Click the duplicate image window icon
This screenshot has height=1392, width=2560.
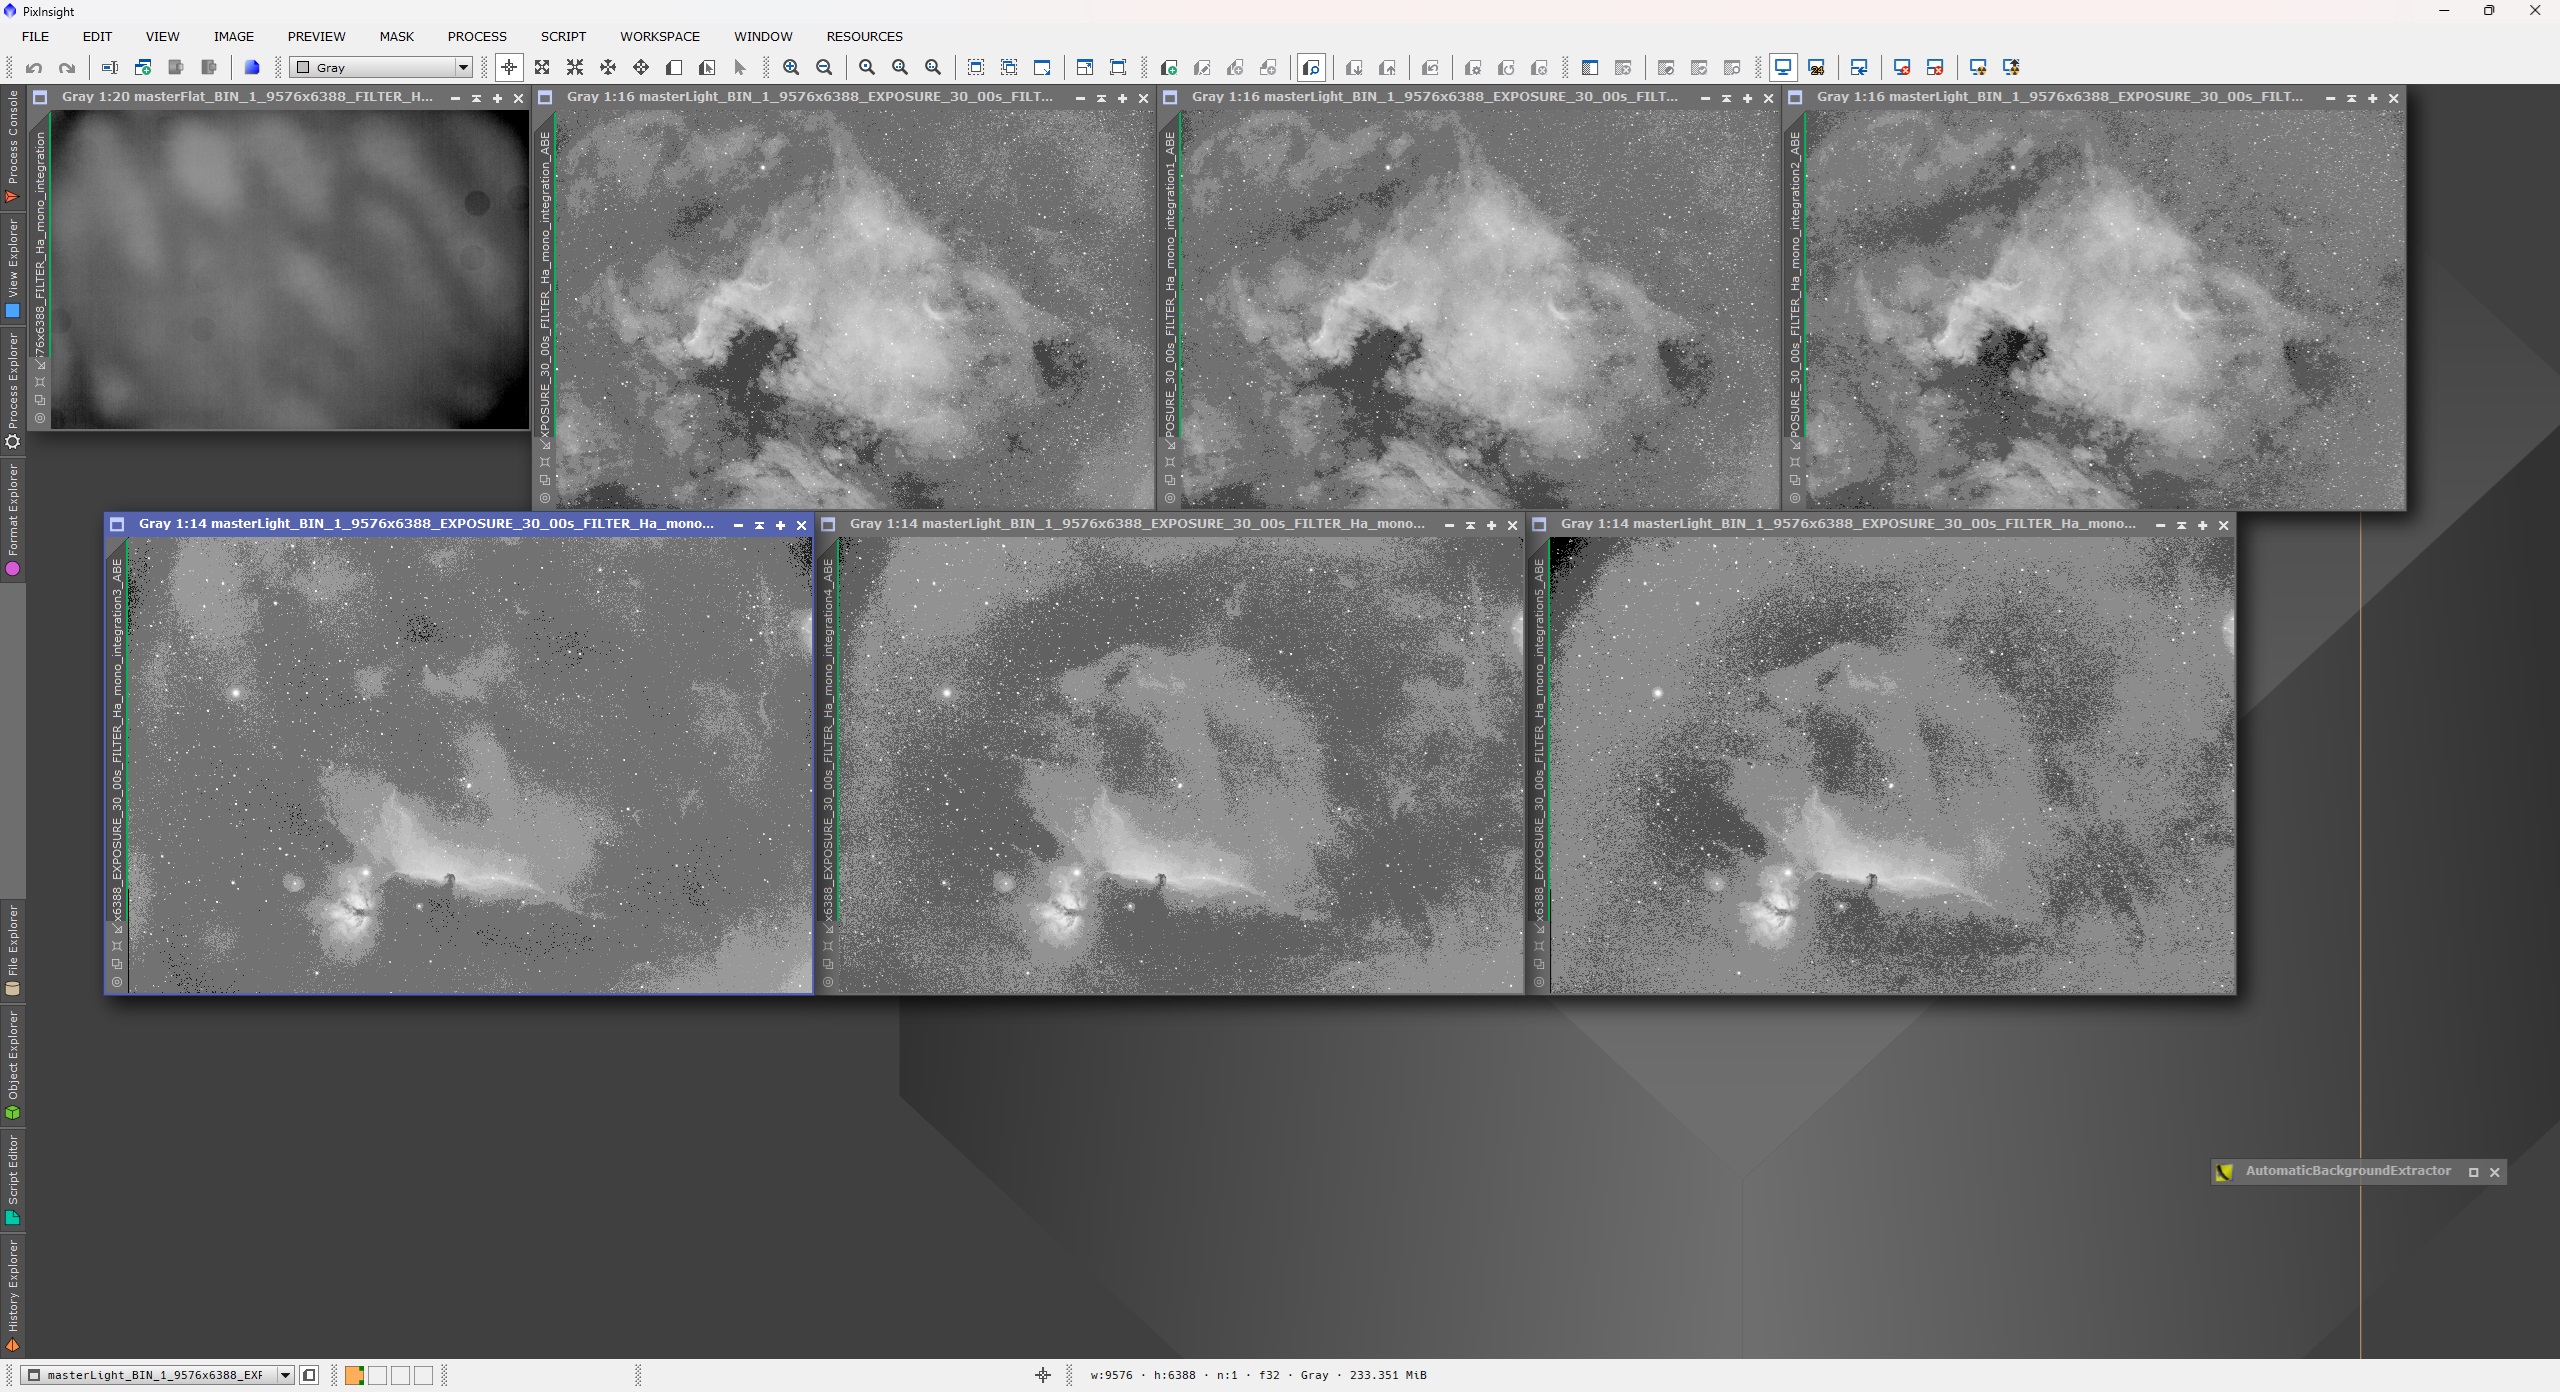pyautogui.click(x=143, y=68)
